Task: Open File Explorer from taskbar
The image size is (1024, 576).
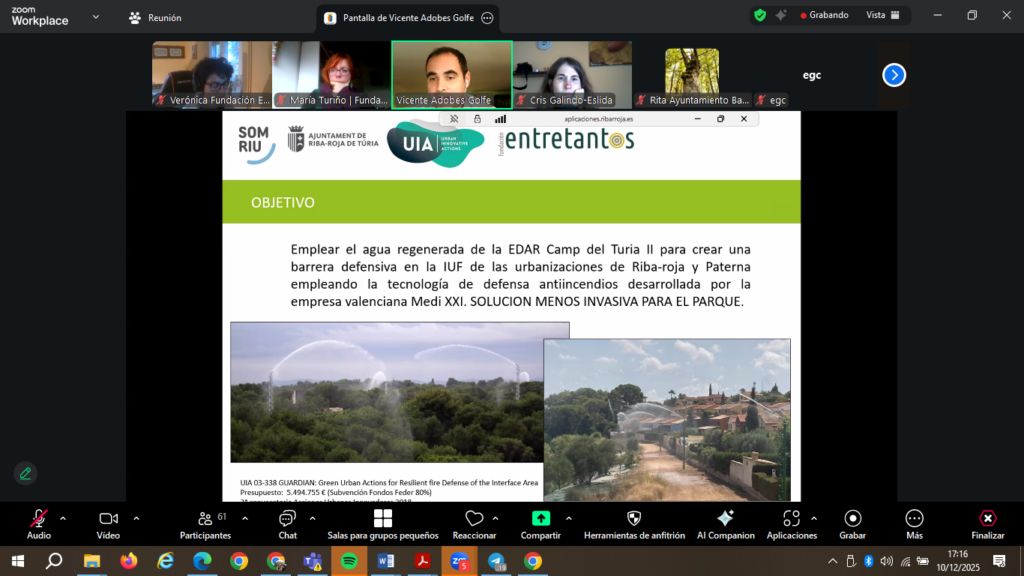Action: pyautogui.click(x=91, y=561)
